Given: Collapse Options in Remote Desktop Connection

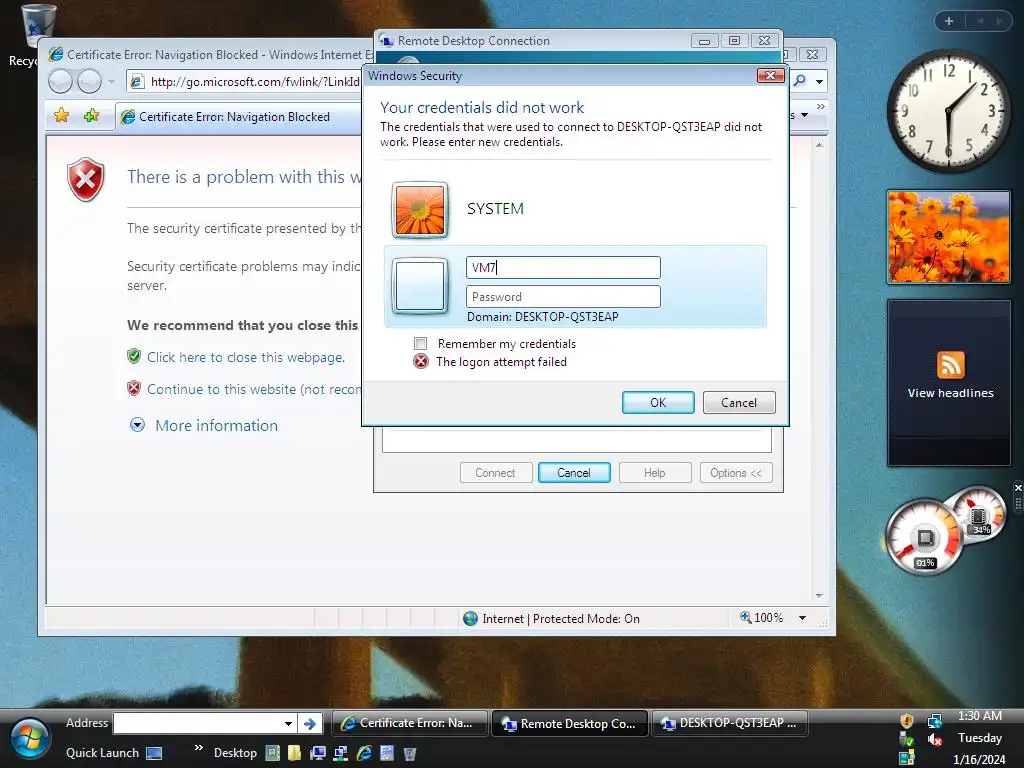Looking at the screenshot, I should [736, 473].
